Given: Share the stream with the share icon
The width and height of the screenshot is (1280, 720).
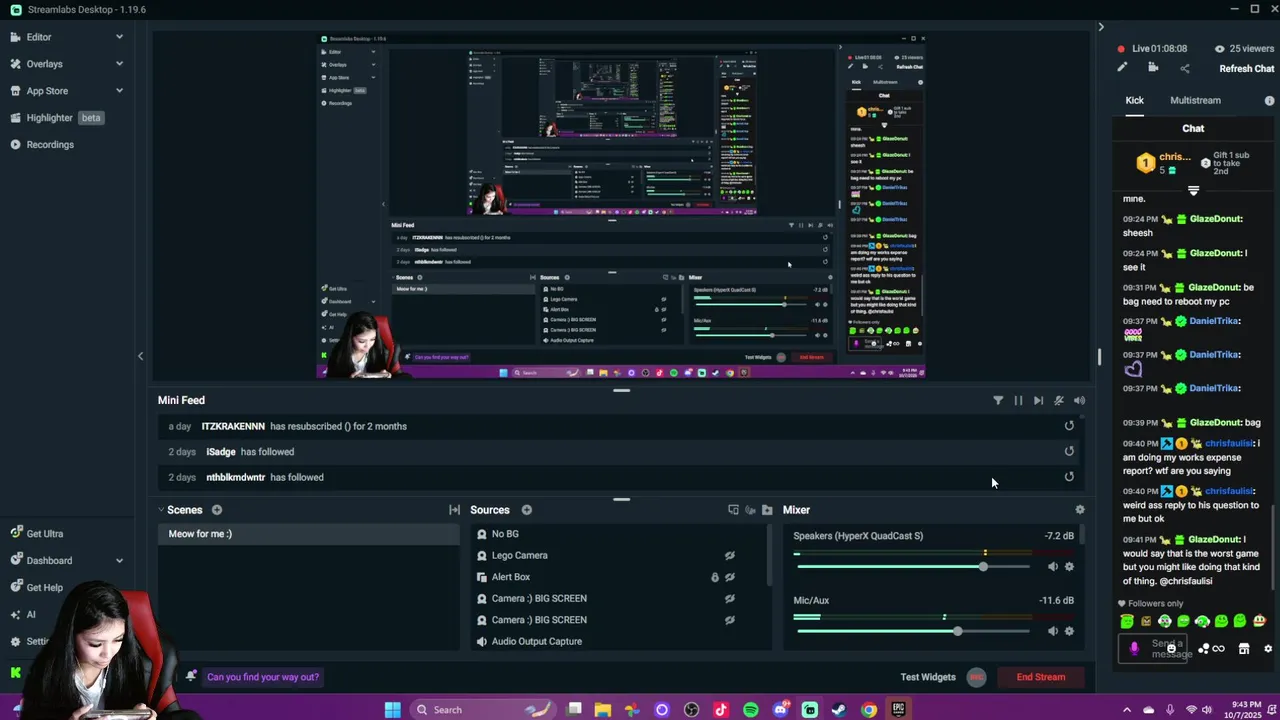Looking at the screenshot, I should click(1185, 68).
